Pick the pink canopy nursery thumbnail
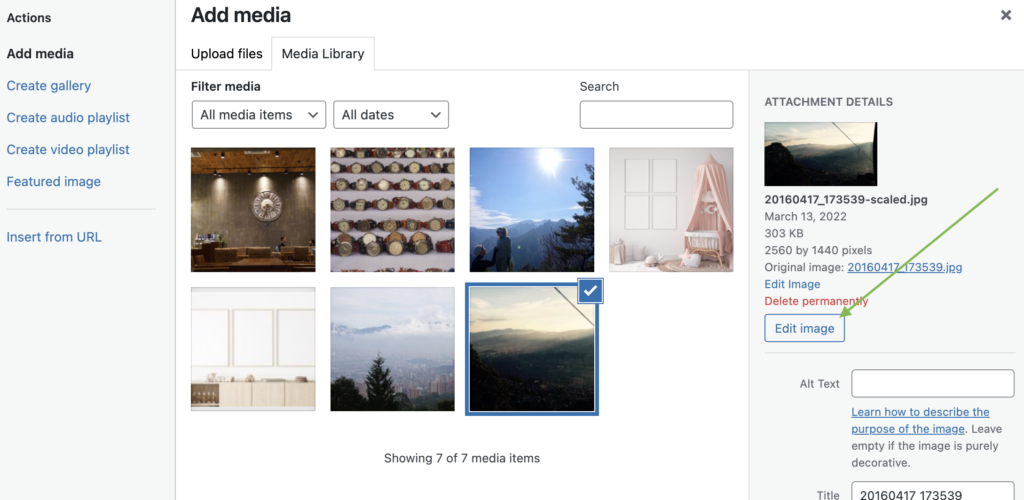 [671, 210]
